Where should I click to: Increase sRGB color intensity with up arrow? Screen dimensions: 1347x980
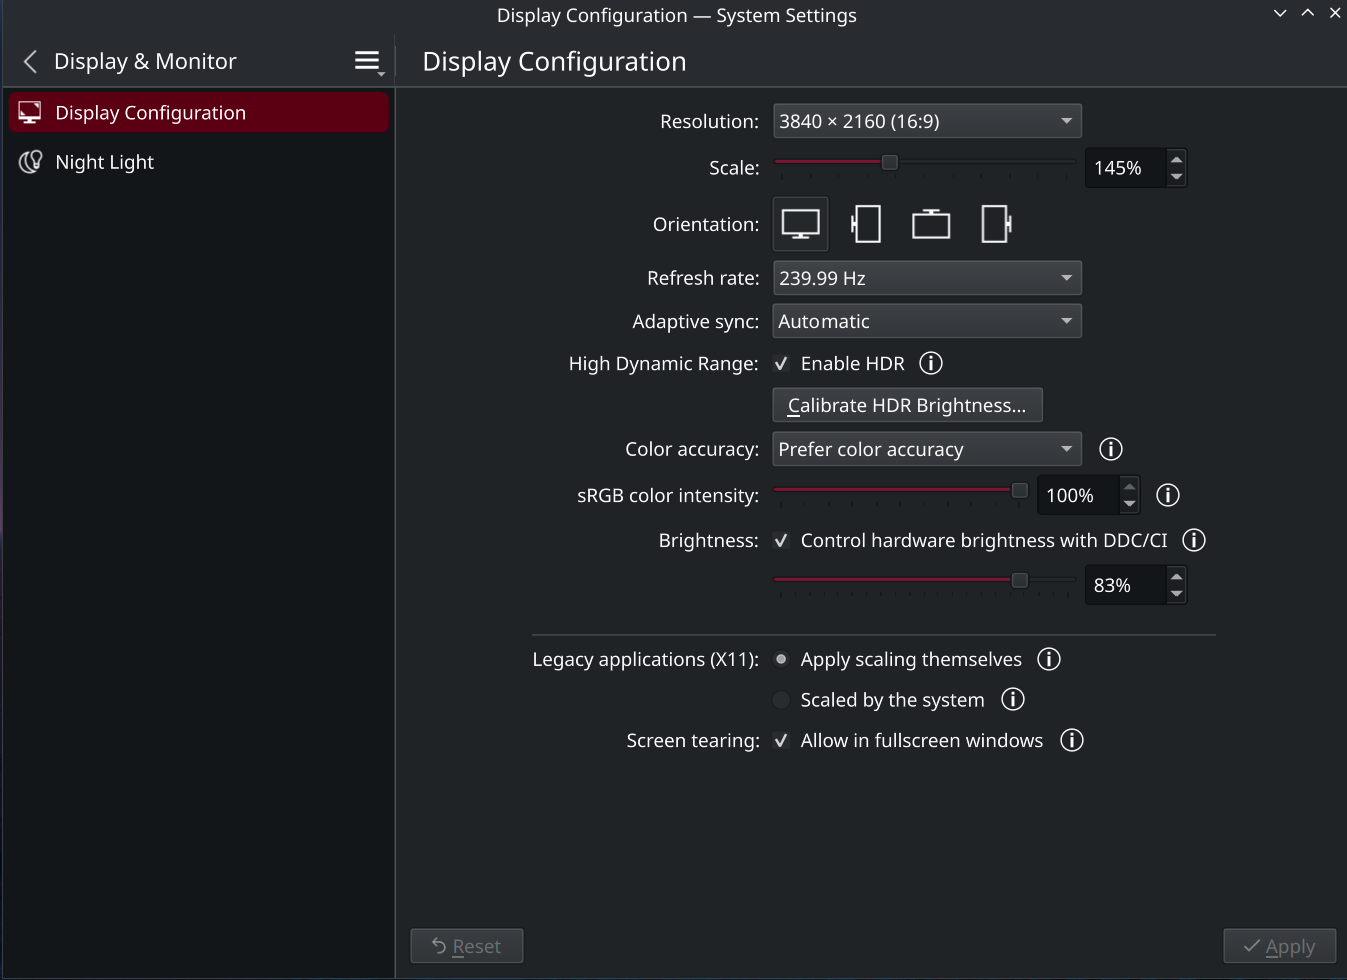tap(1129, 486)
